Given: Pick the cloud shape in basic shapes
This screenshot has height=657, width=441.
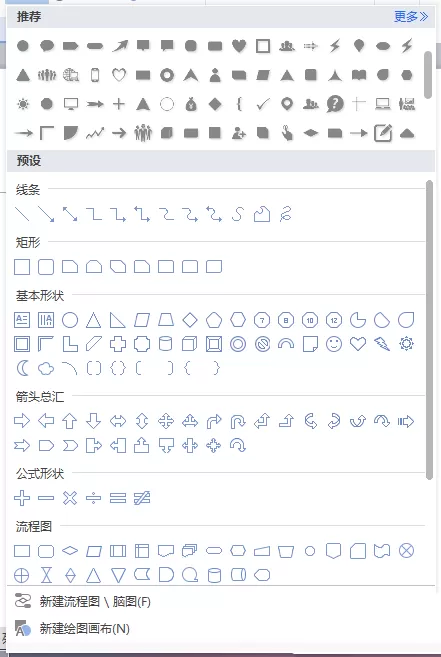Looking at the screenshot, I should [x=46, y=369].
